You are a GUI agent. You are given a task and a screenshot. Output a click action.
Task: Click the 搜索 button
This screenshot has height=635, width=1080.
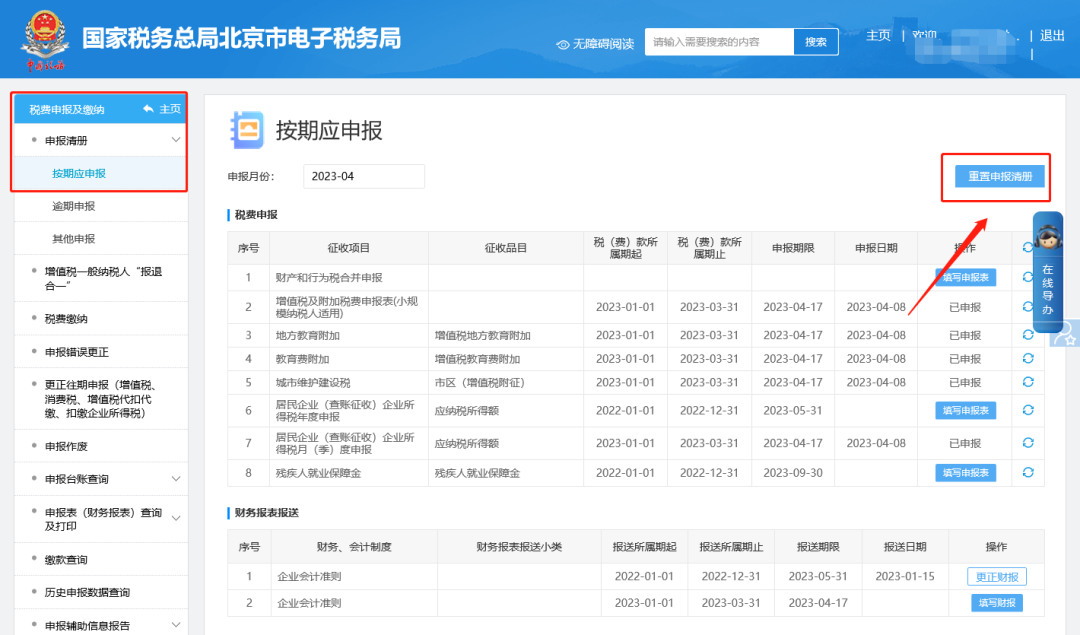pyautogui.click(x=816, y=42)
